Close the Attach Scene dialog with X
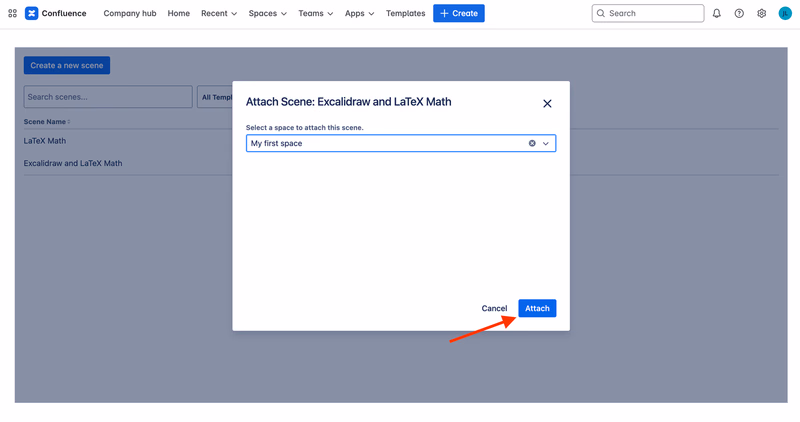The height and width of the screenshot is (422, 800). click(x=547, y=104)
